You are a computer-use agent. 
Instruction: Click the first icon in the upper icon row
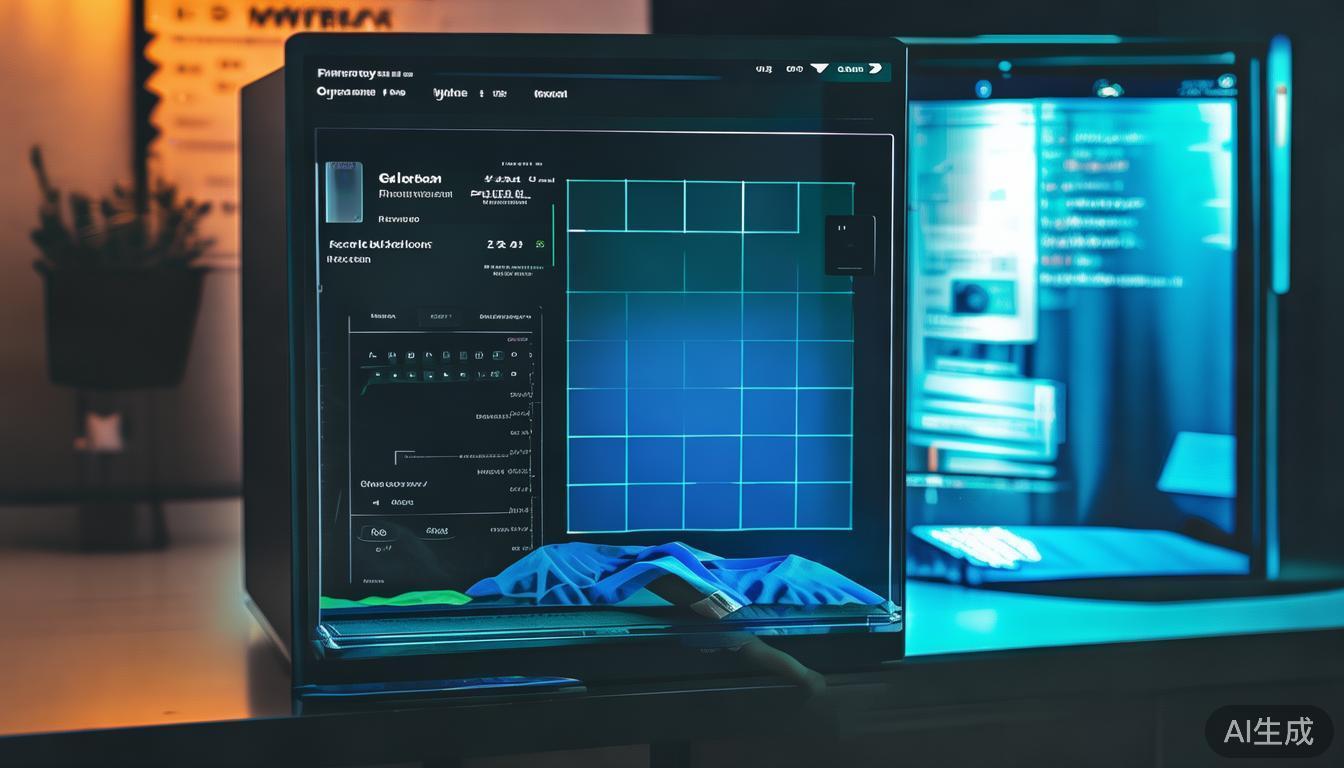pos(372,355)
